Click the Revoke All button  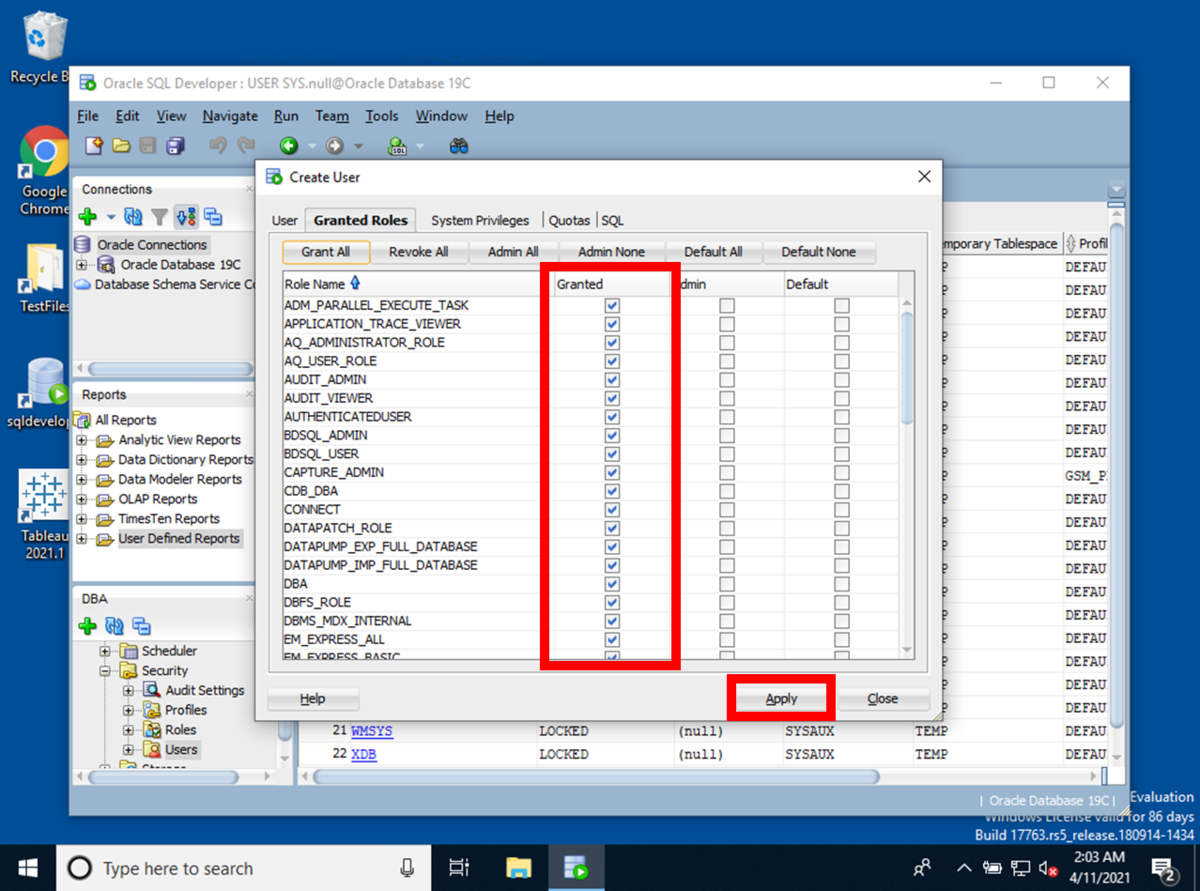point(418,252)
